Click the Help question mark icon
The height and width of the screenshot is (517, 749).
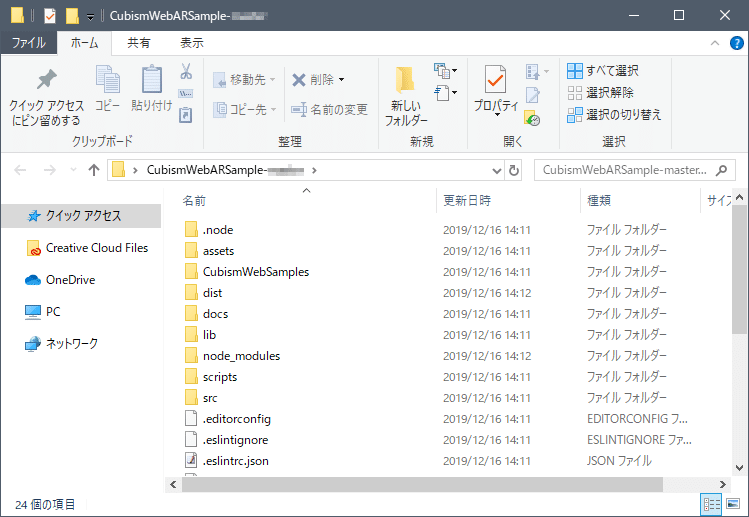pos(737,43)
